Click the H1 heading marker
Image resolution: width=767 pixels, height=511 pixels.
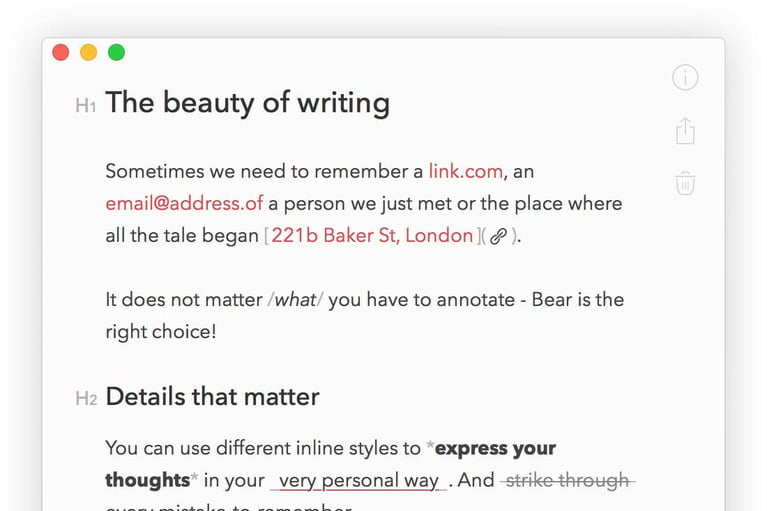pyautogui.click(x=86, y=105)
